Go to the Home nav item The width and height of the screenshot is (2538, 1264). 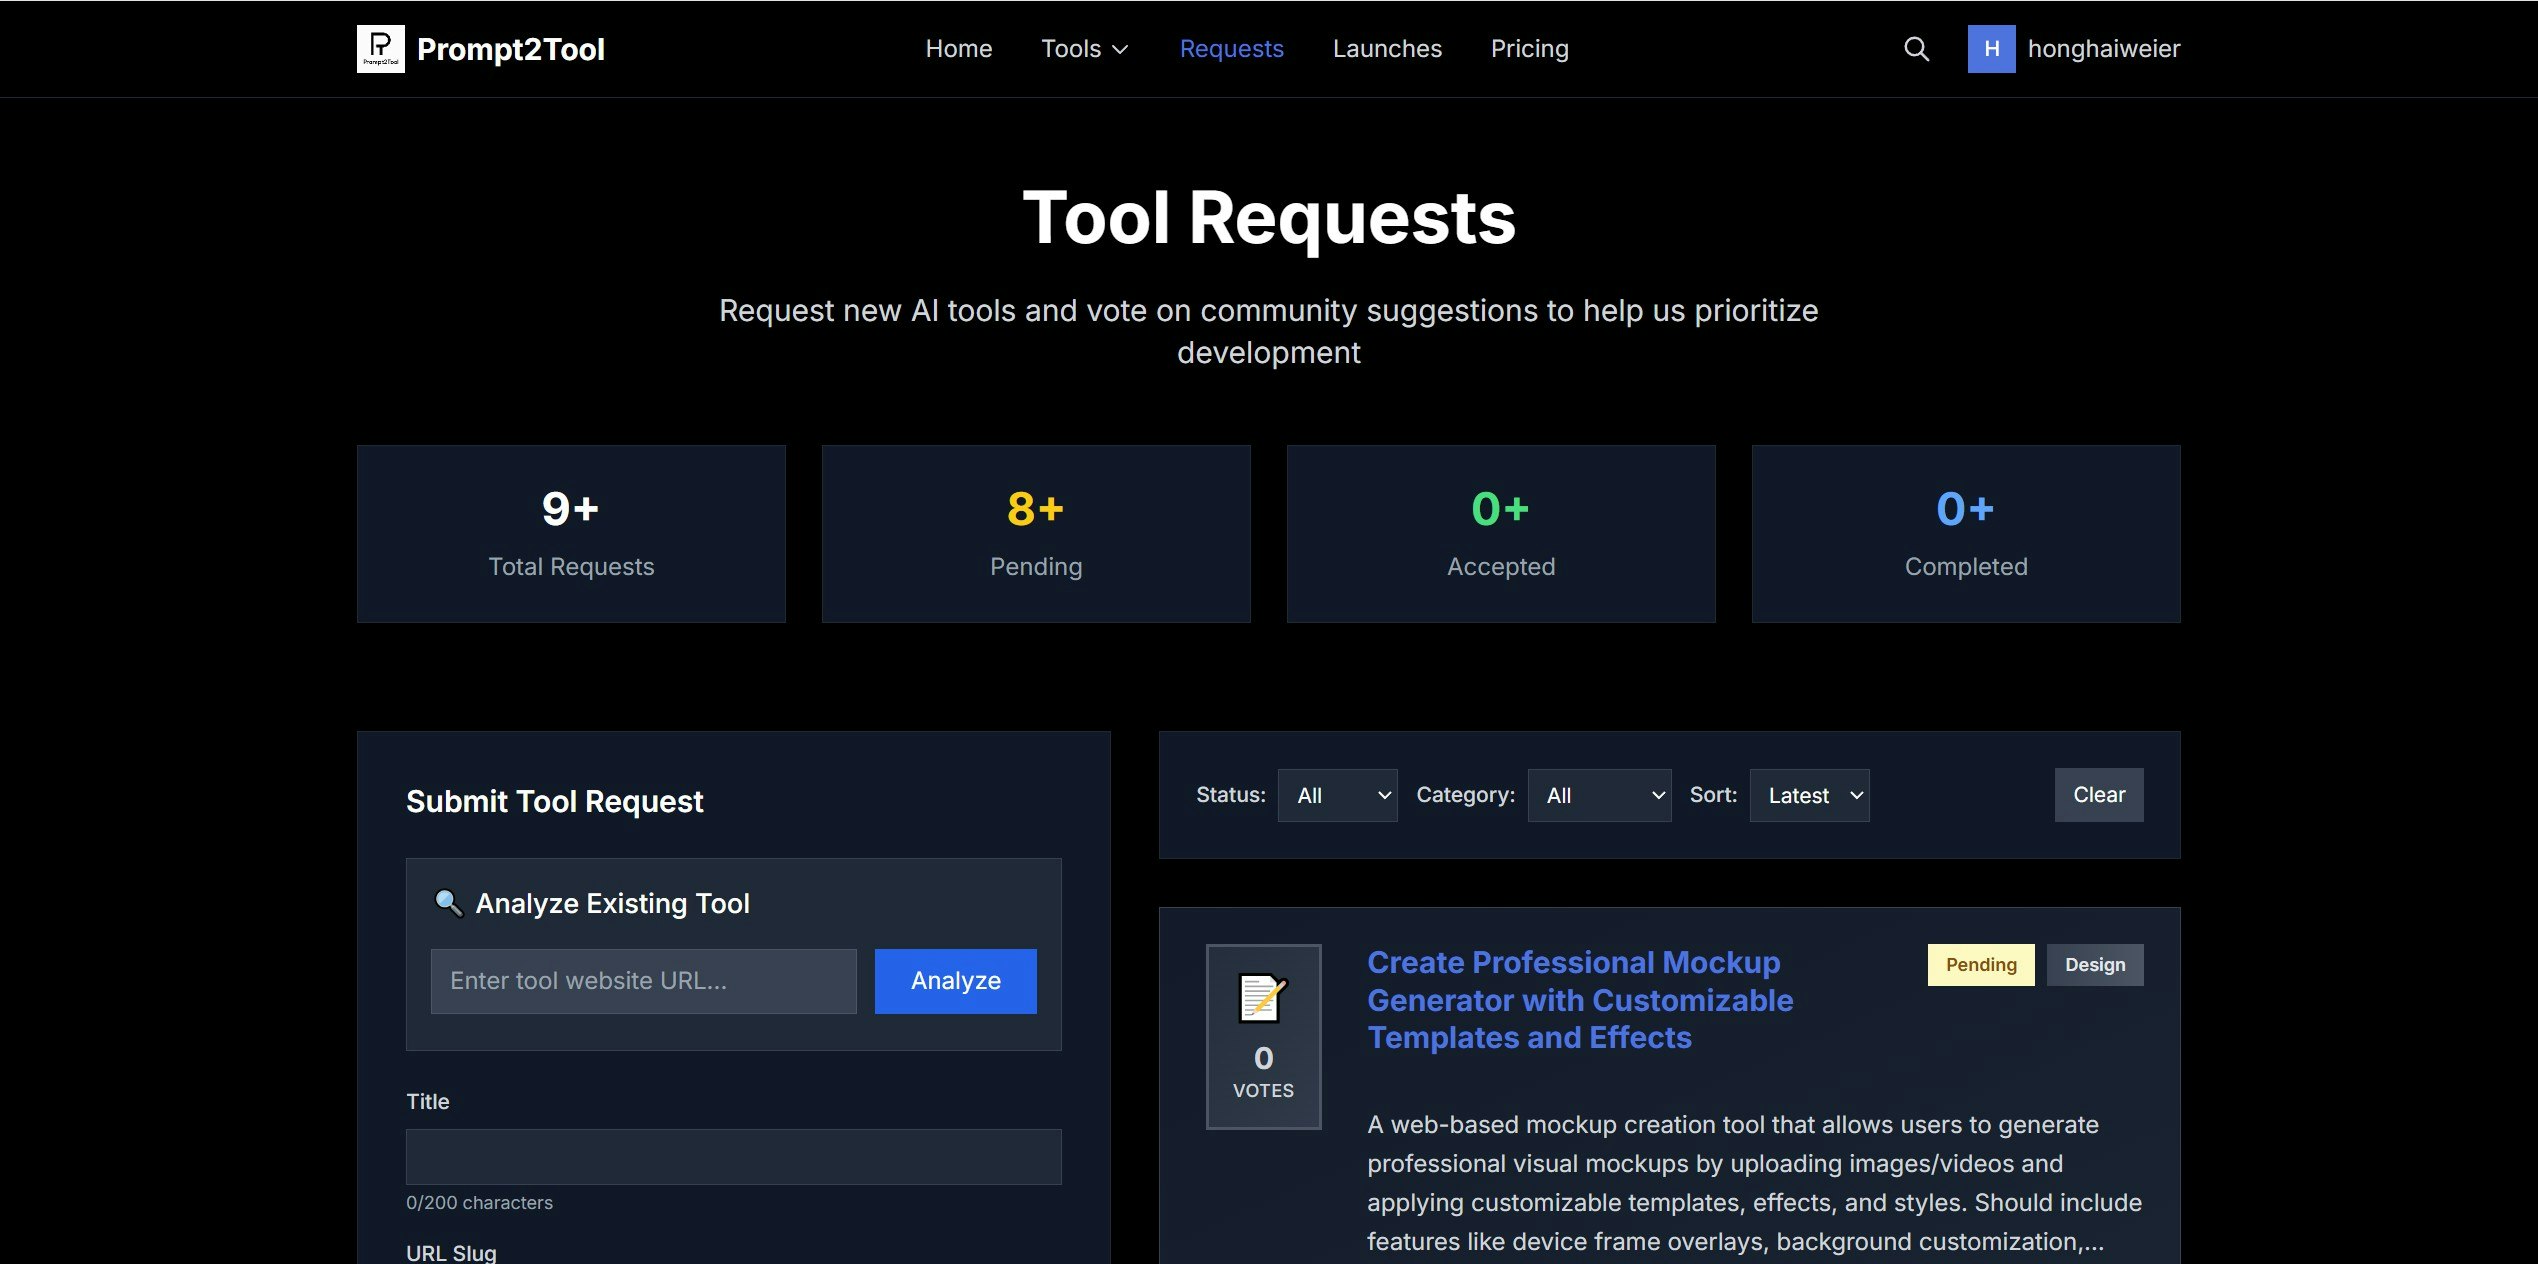pyautogui.click(x=958, y=49)
